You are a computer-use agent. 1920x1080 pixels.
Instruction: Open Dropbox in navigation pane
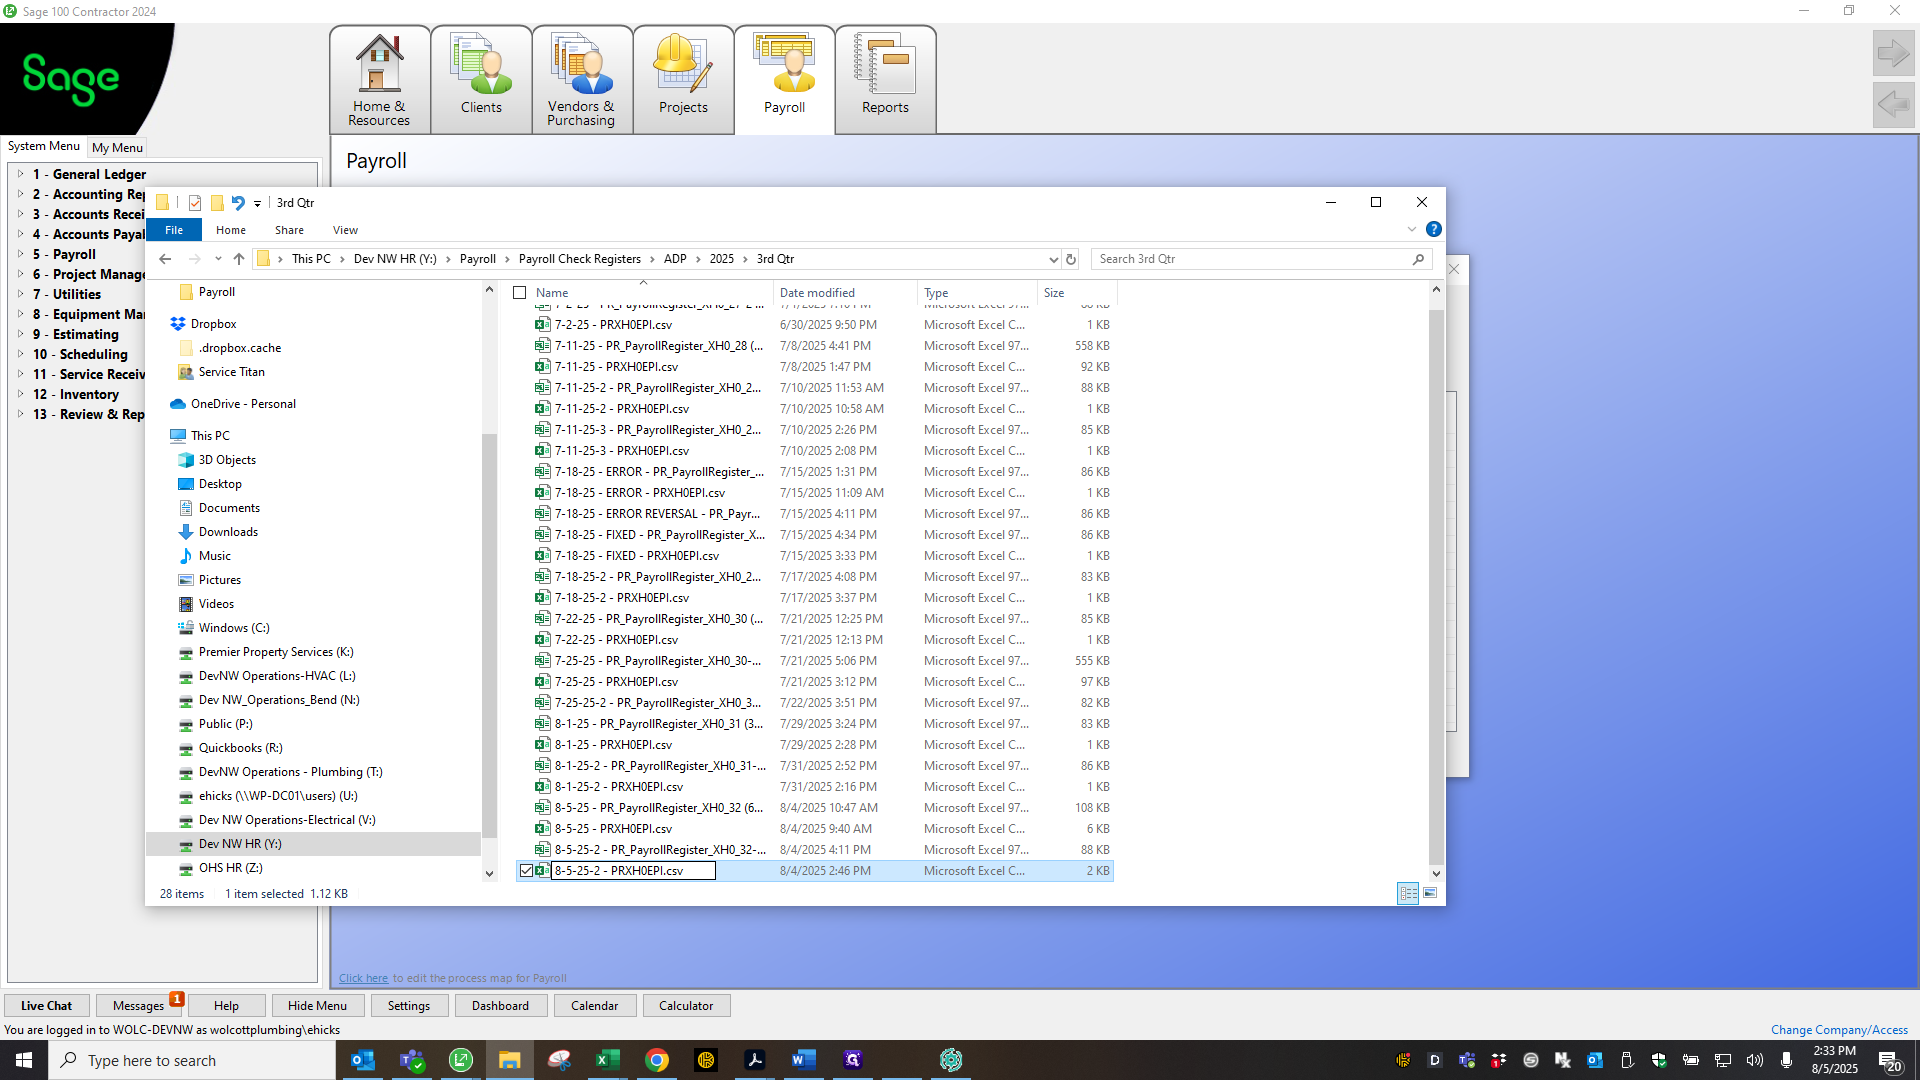point(213,324)
